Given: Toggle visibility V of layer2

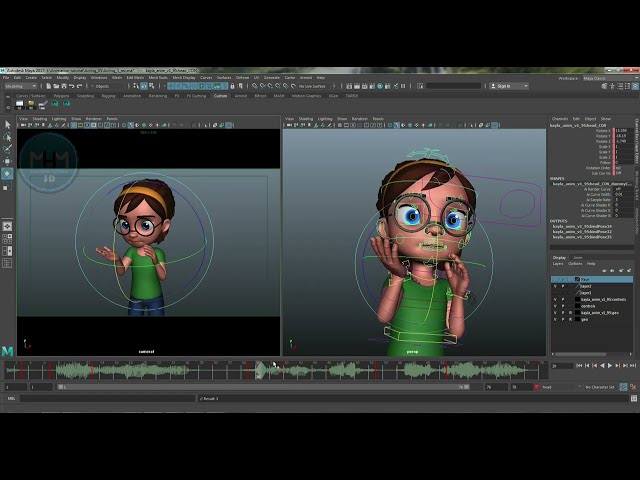Looking at the screenshot, I should click(x=555, y=286).
